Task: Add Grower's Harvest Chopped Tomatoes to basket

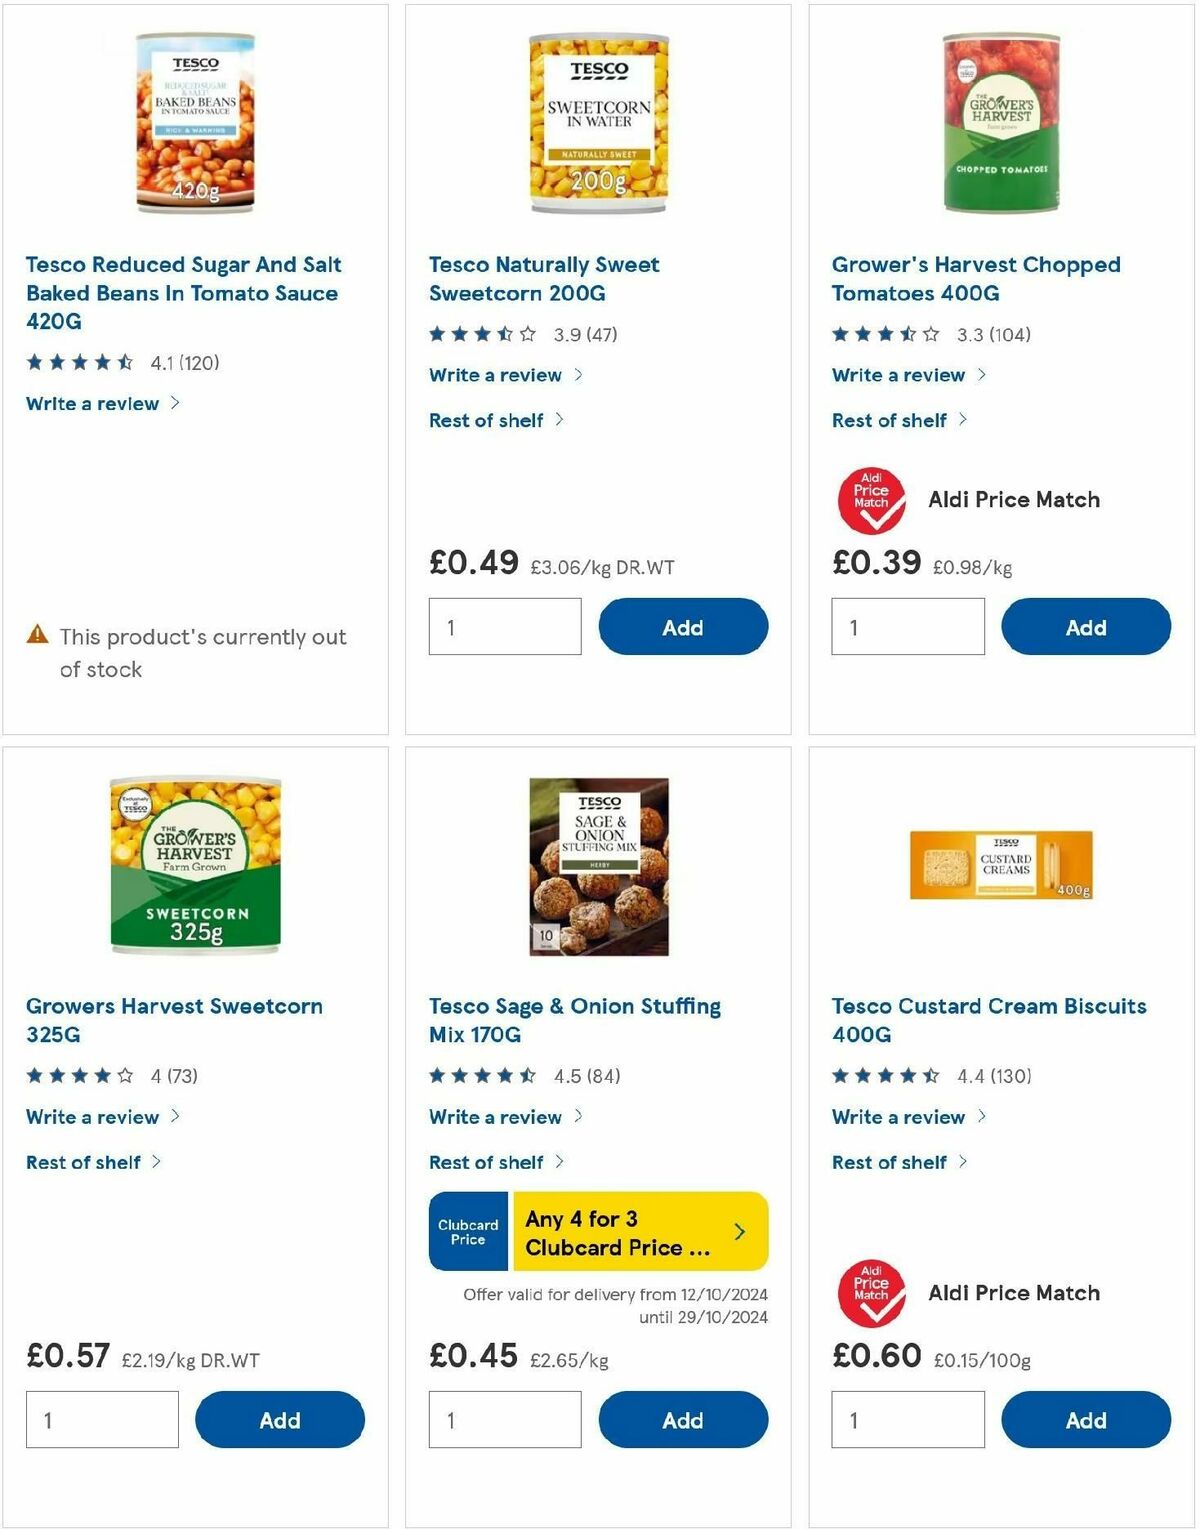Action: pyautogui.click(x=1086, y=626)
